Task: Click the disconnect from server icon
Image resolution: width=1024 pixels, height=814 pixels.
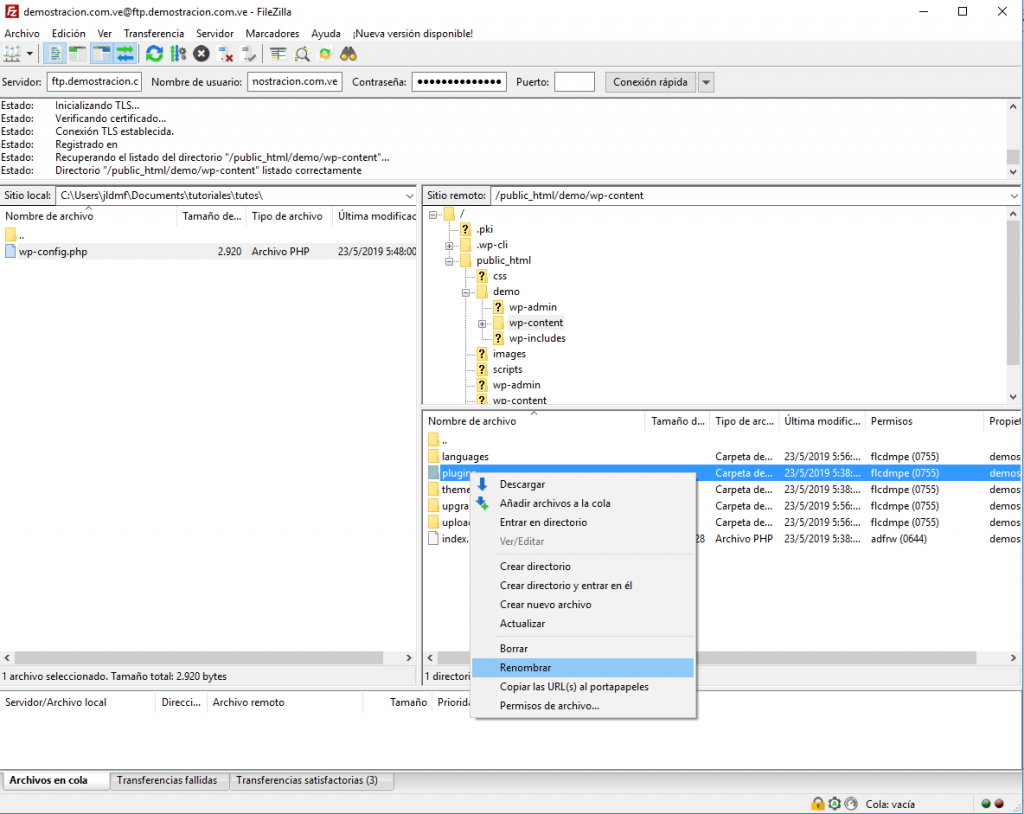Action: pyautogui.click(x=225, y=54)
